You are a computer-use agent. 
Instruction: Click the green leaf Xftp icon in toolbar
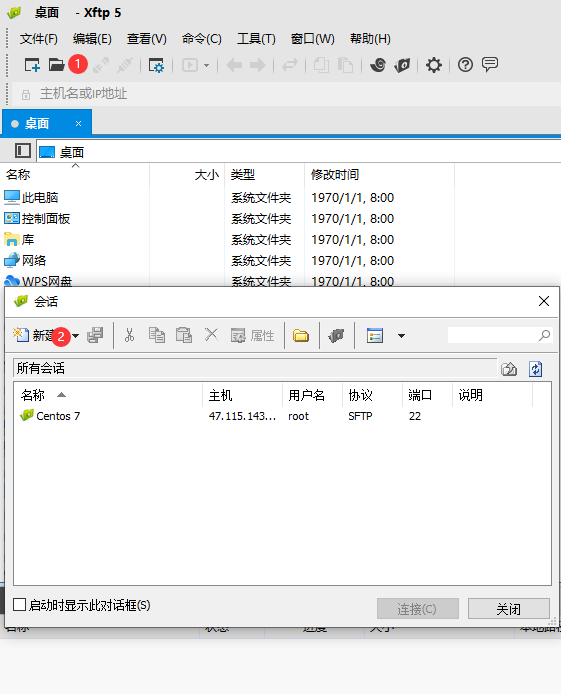tap(402, 66)
